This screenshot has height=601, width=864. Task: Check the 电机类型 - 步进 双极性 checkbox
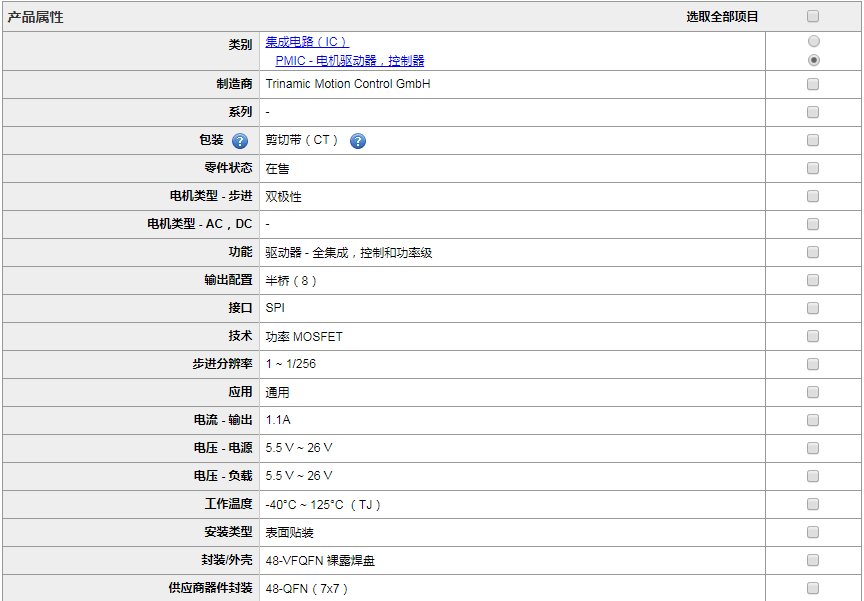click(813, 196)
